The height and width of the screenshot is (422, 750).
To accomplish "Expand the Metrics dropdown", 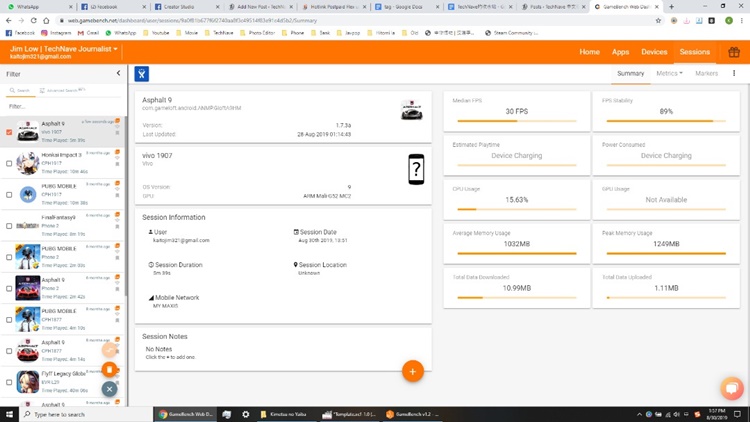I will [669, 73].
